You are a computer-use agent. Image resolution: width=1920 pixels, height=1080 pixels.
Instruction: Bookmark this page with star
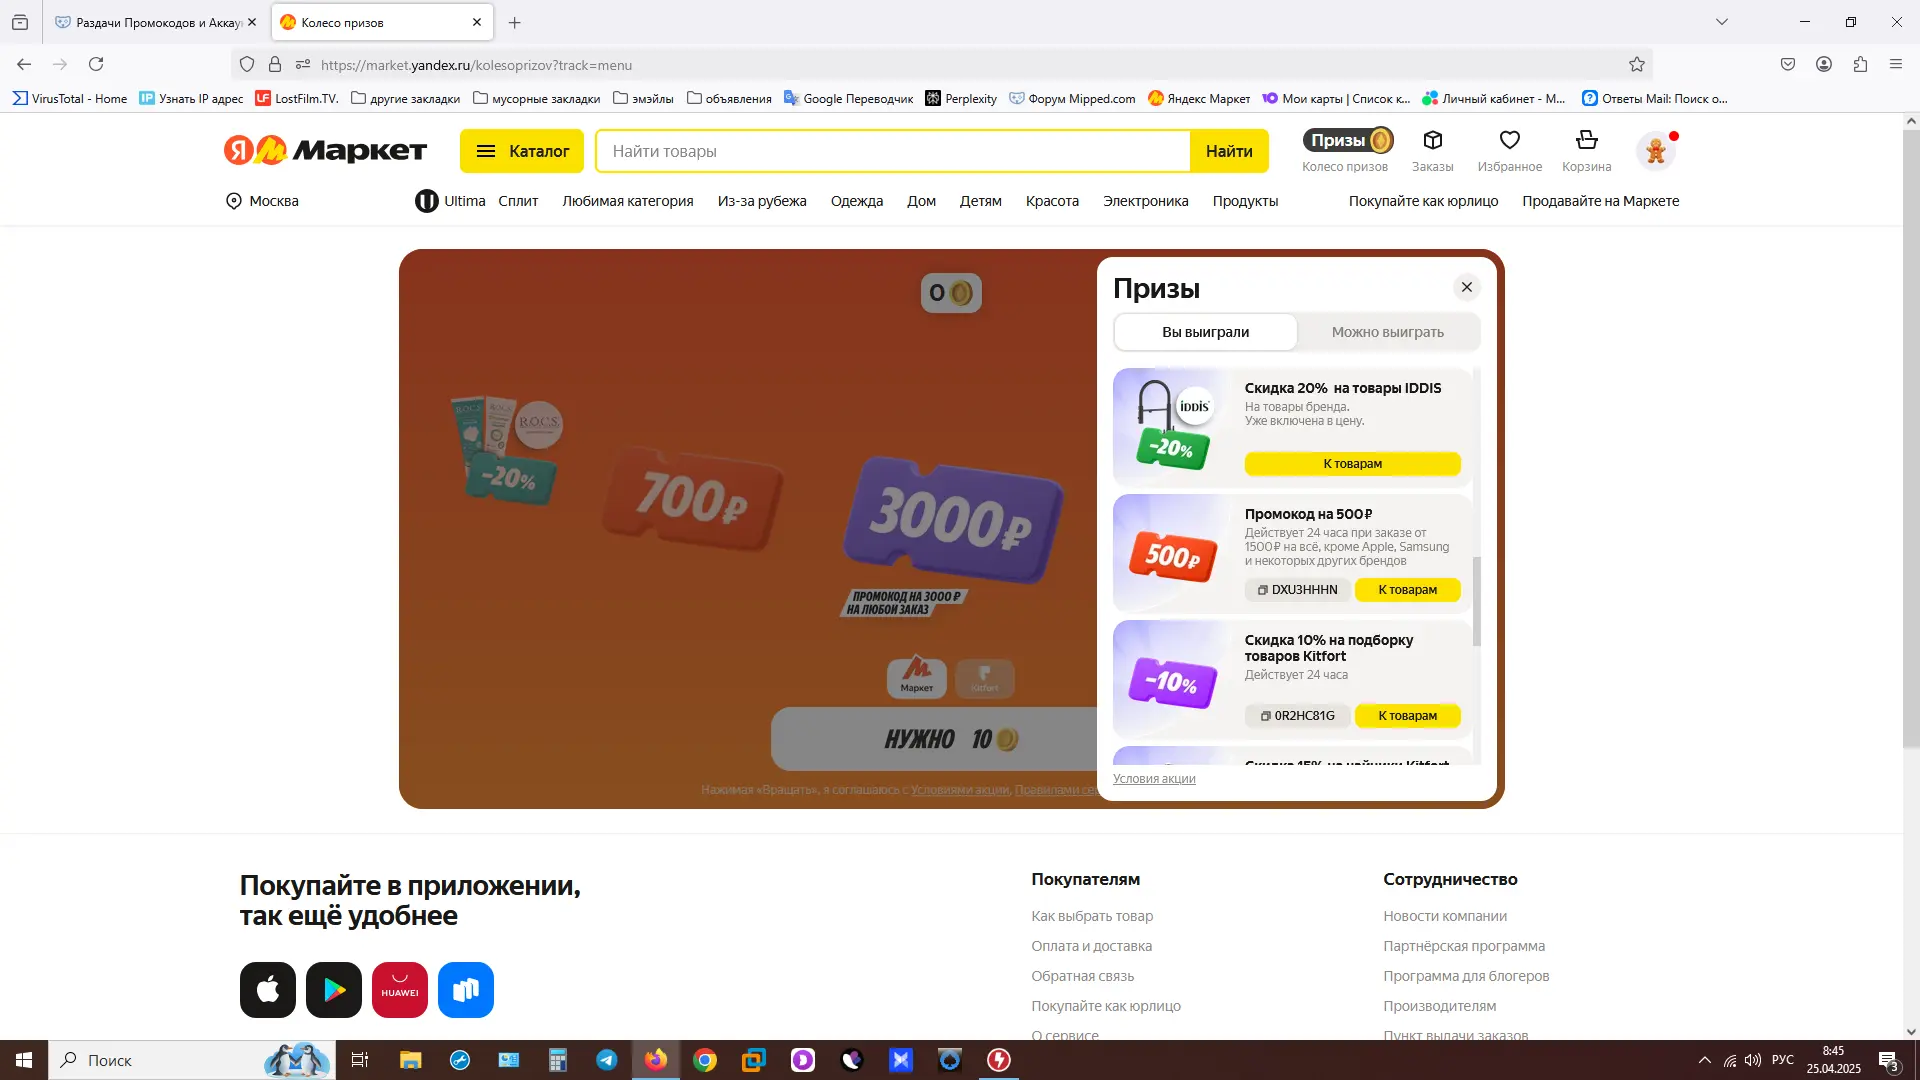(1637, 64)
